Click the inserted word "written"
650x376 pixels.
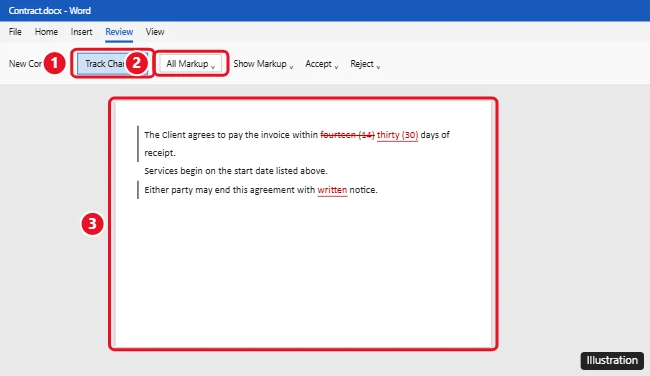pyautogui.click(x=332, y=190)
